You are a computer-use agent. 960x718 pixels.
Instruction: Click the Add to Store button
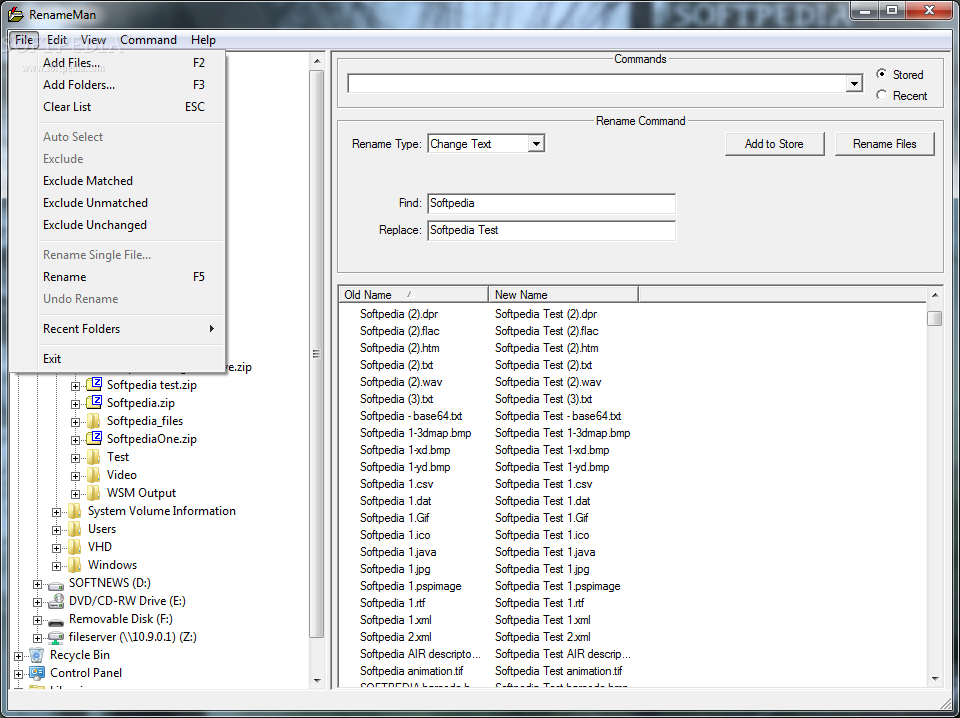774,144
